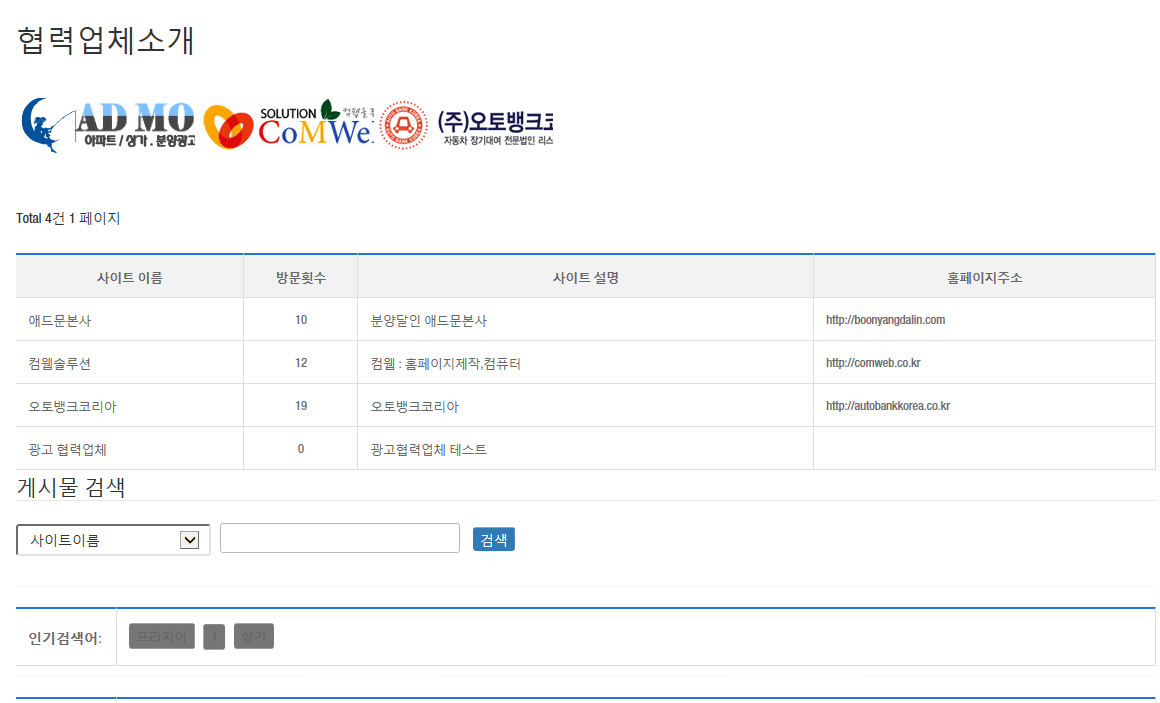Click the 사이트 설명 column header
This screenshot has width=1160, height=703.
coord(586,278)
